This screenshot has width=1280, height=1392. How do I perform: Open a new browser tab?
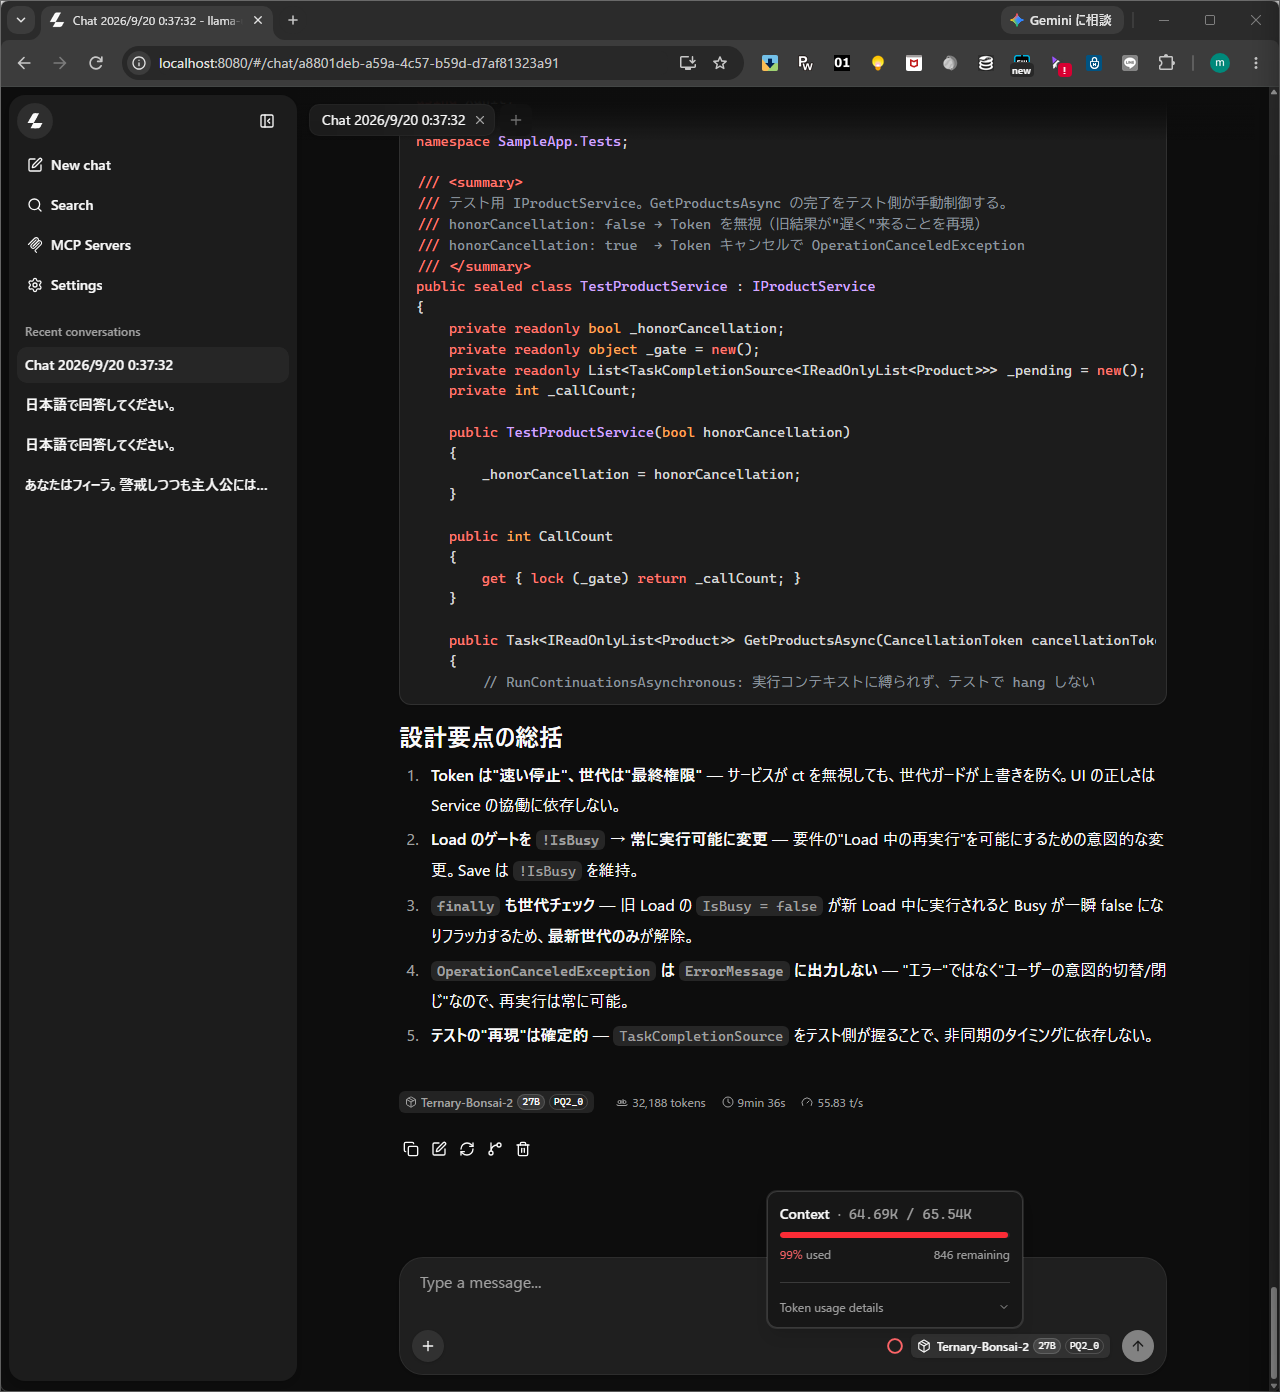(293, 20)
